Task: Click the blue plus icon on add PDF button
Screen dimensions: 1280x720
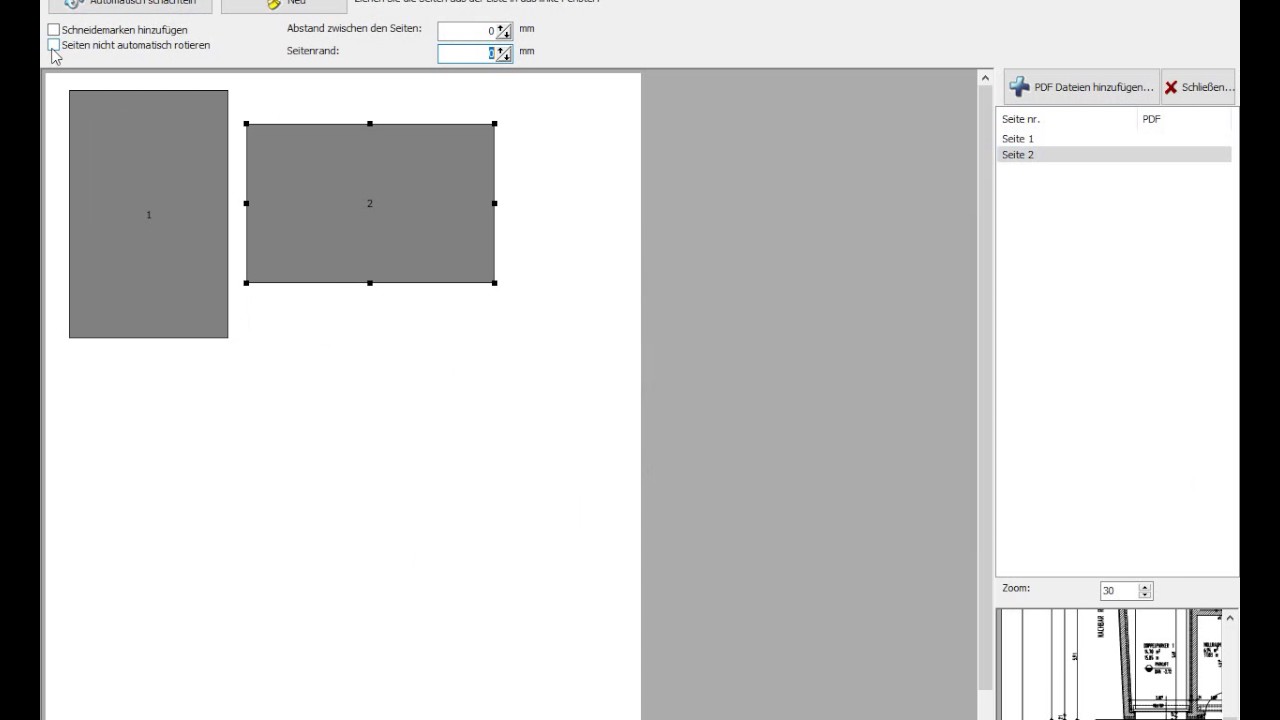Action: point(1019,87)
